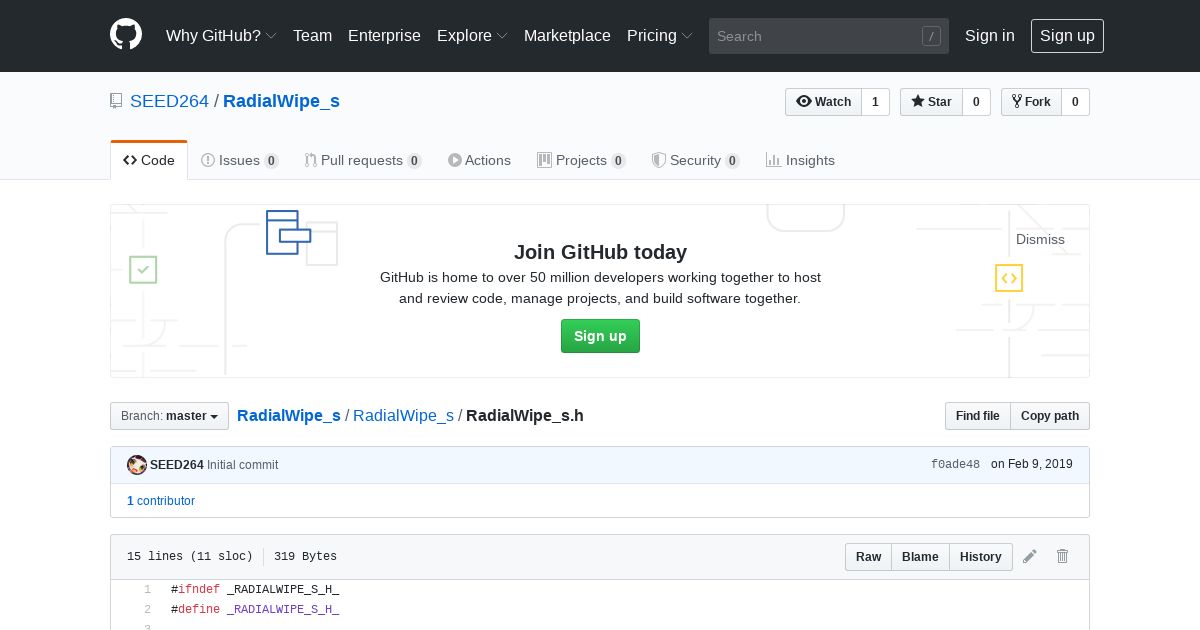
Task: Click the 'on Feb 9, 2019' date
Action: tap(1032, 464)
